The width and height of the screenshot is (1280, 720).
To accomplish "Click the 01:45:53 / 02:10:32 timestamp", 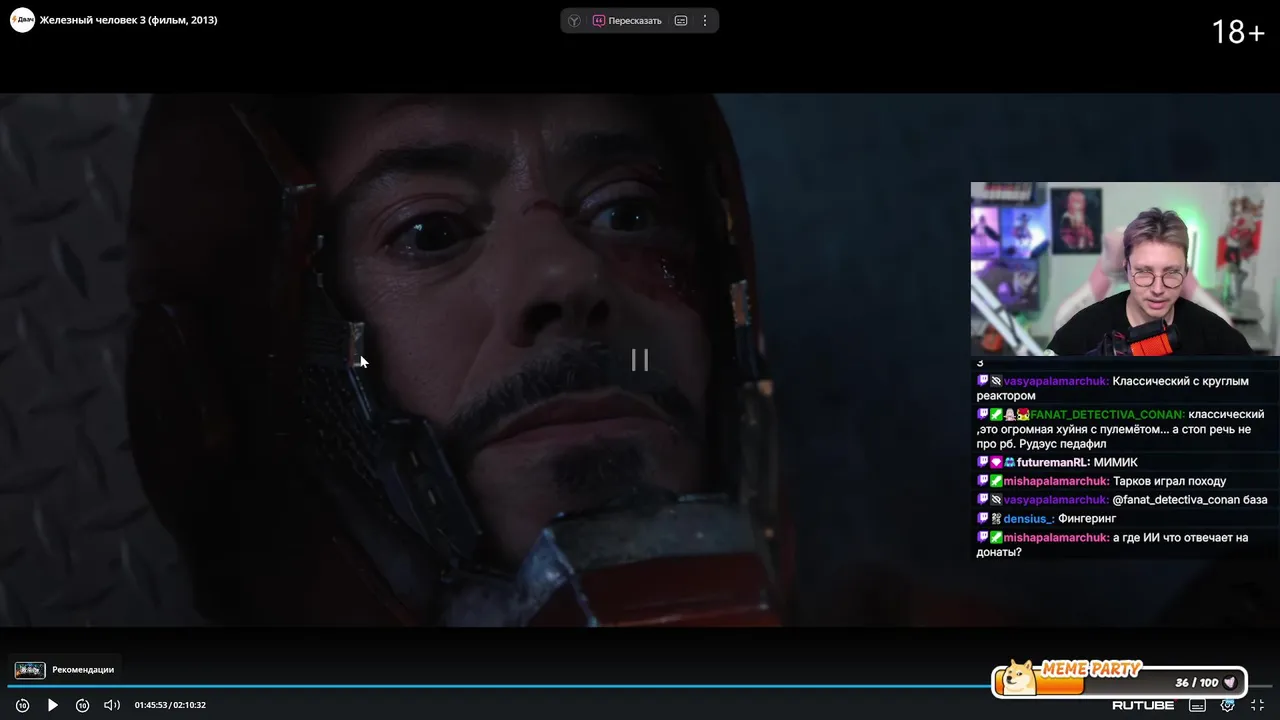I will point(170,705).
